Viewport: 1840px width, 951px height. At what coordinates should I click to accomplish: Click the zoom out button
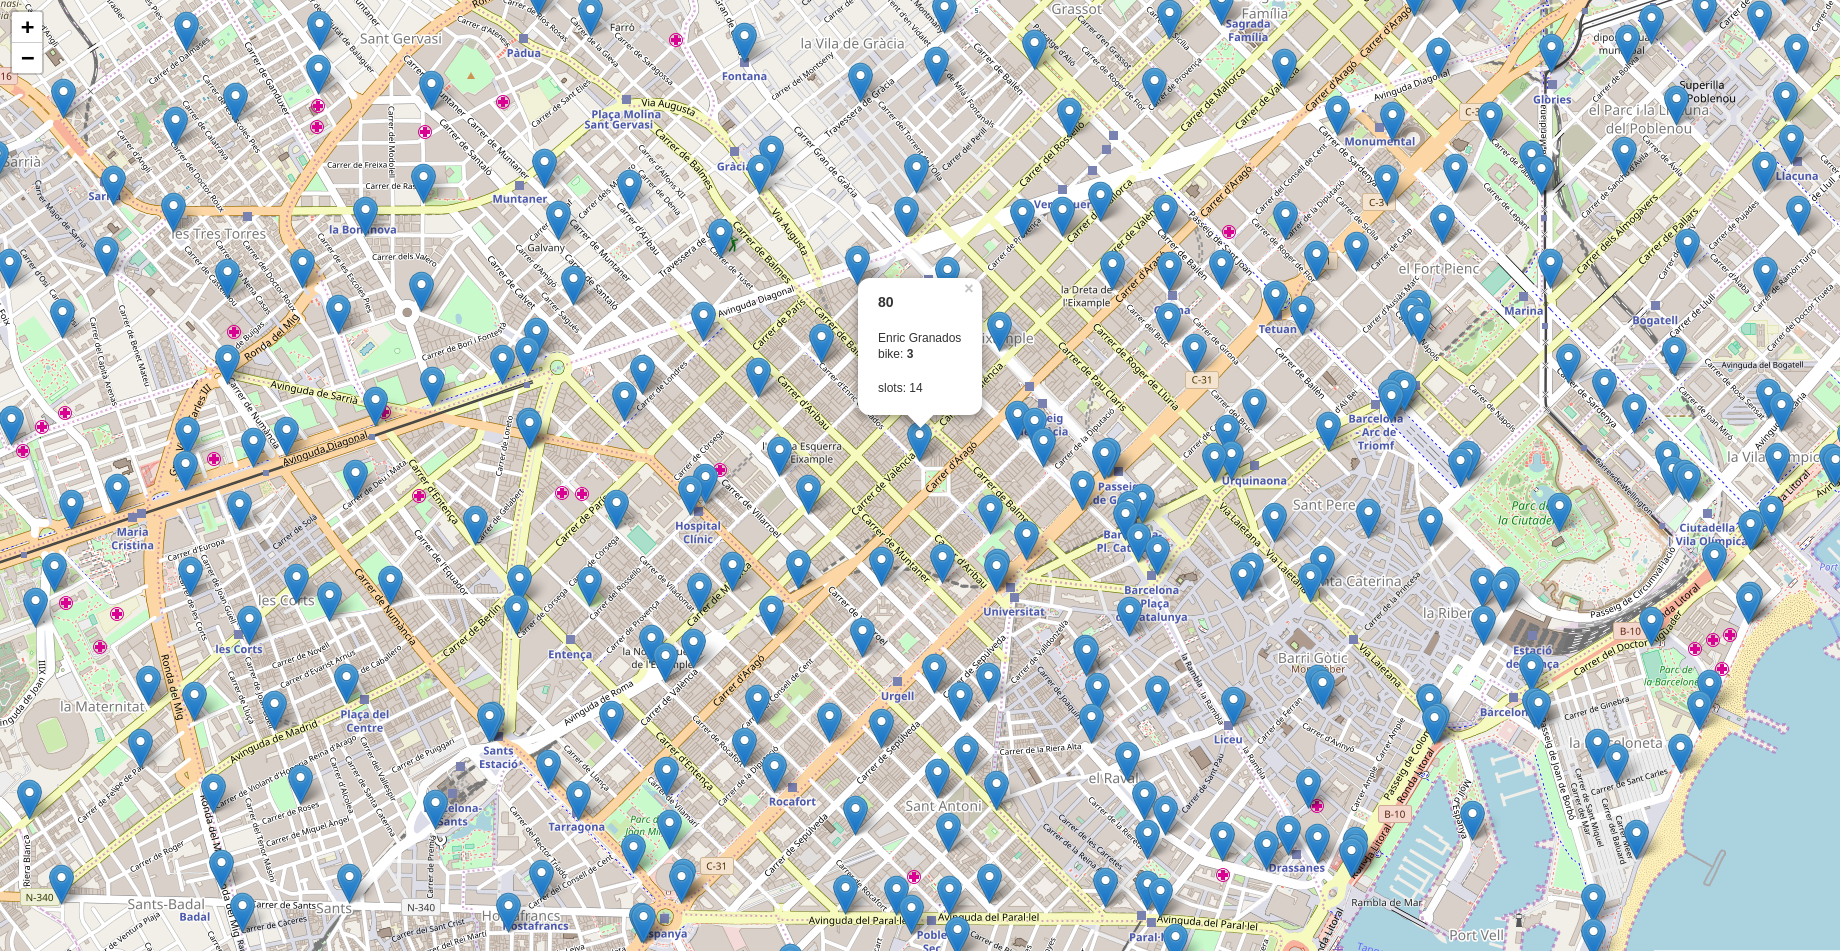tap(26, 57)
